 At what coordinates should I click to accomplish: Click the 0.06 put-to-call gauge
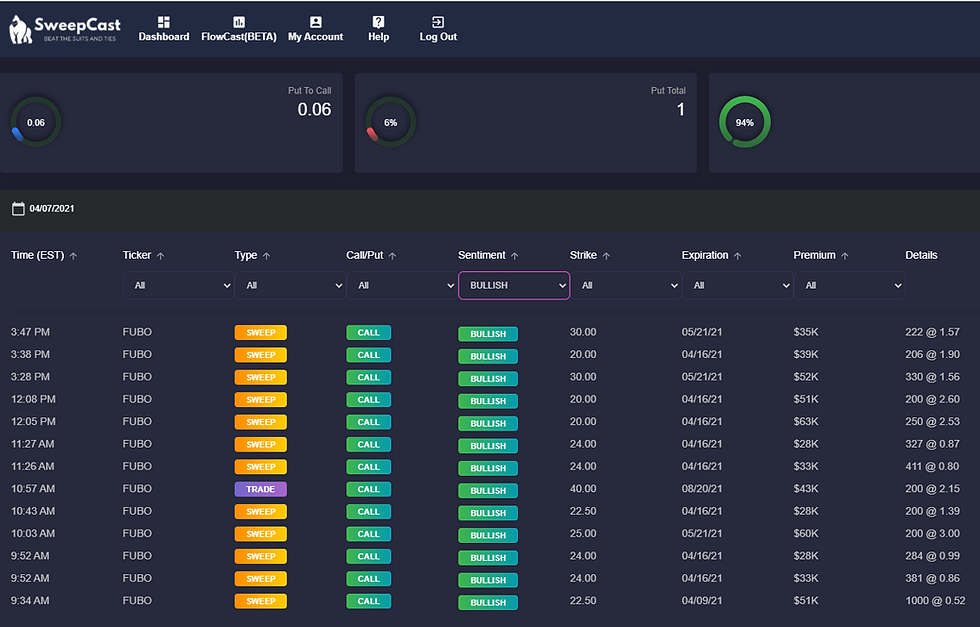pyautogui.click(x=36, y=122)
